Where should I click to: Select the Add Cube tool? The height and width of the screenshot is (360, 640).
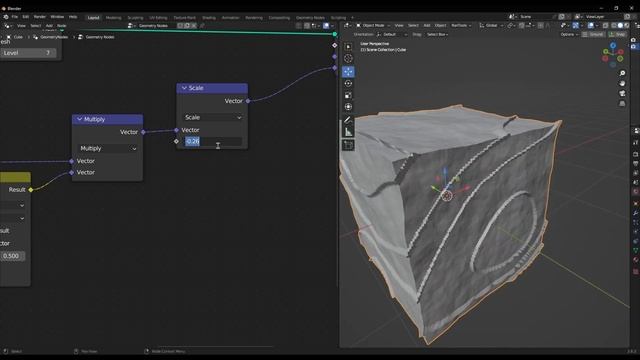point(348,145)
